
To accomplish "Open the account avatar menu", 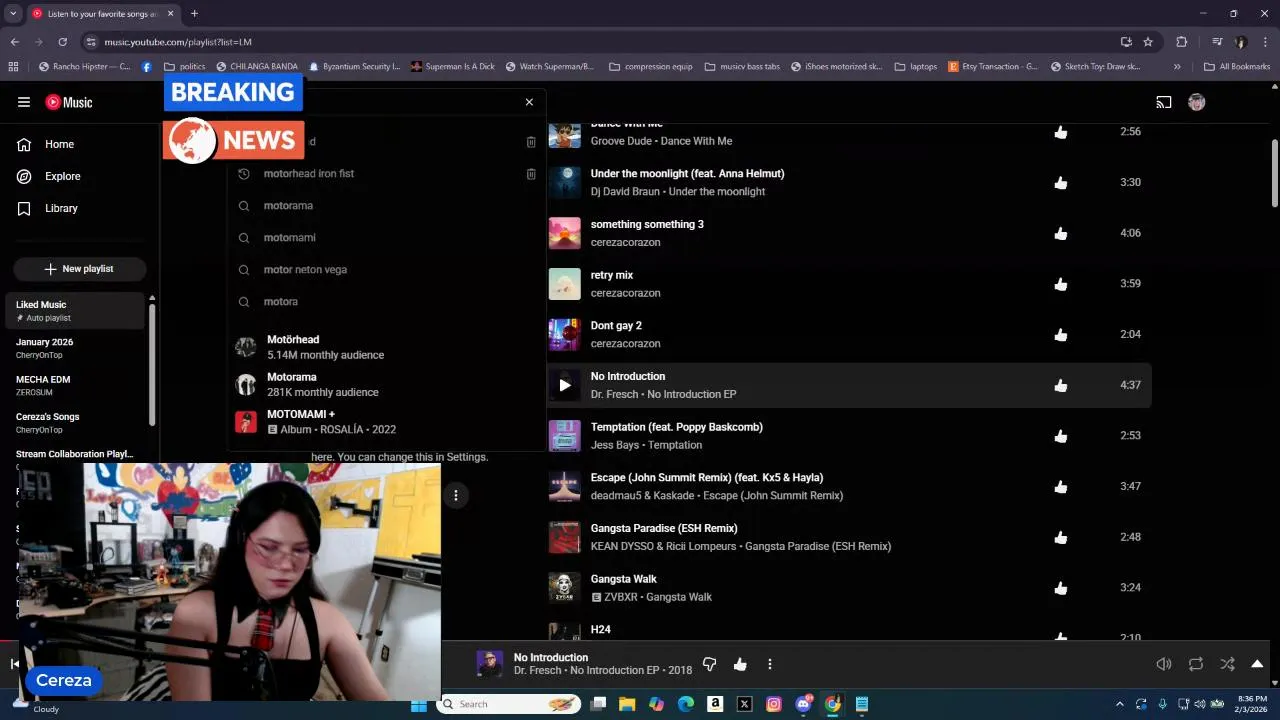I will tap(1196, 102).
